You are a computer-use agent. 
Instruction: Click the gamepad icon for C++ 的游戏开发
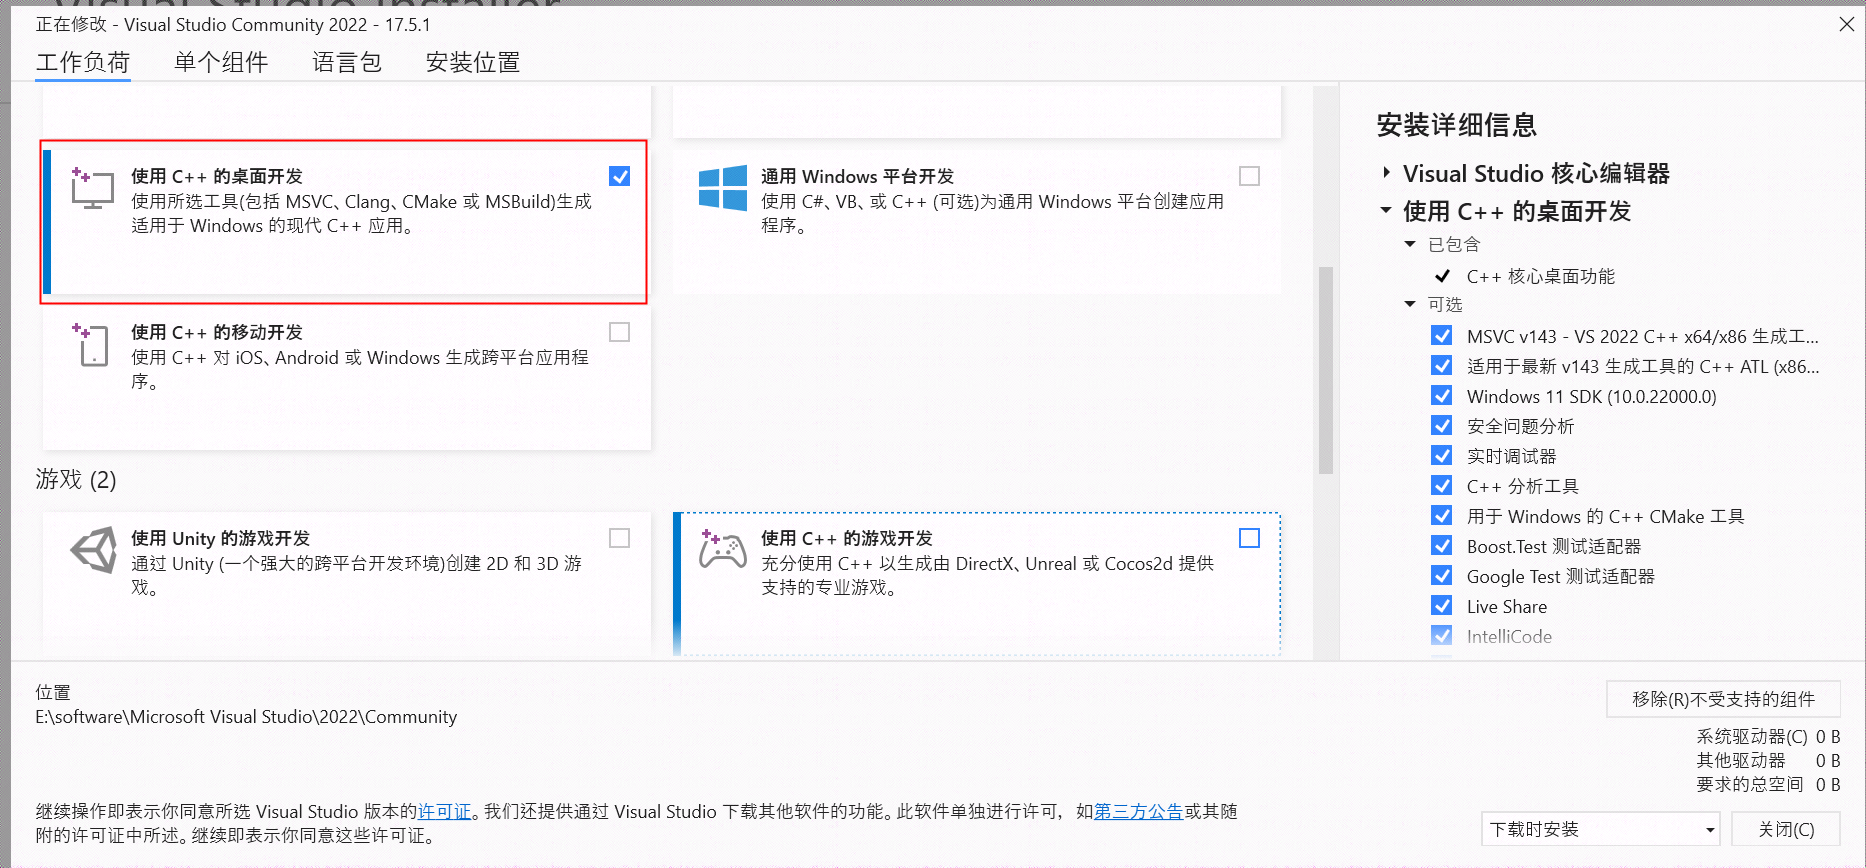click(x=722, y=549)
